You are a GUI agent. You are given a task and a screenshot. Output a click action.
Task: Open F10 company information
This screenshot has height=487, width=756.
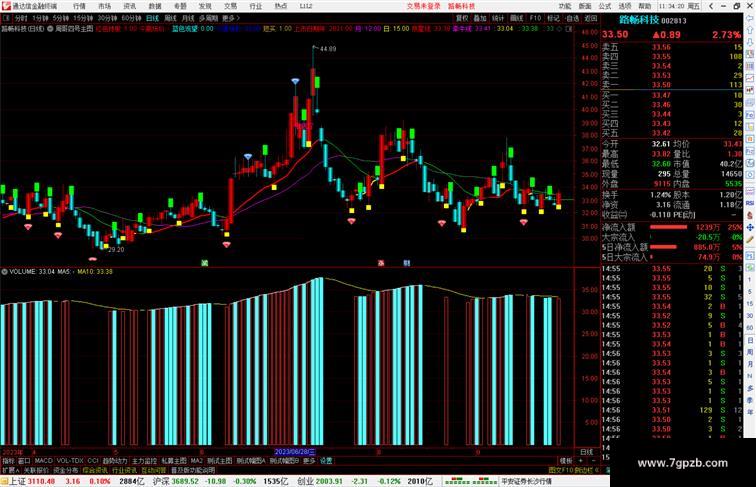pyautogui.click(x=535, y=18)
